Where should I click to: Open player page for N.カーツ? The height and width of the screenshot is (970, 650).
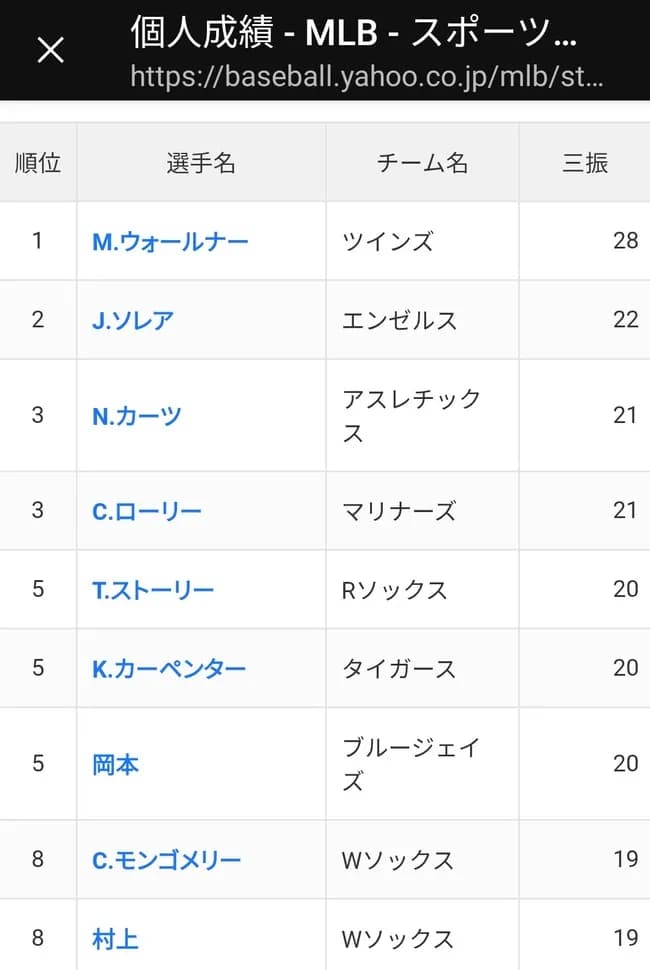136,414
